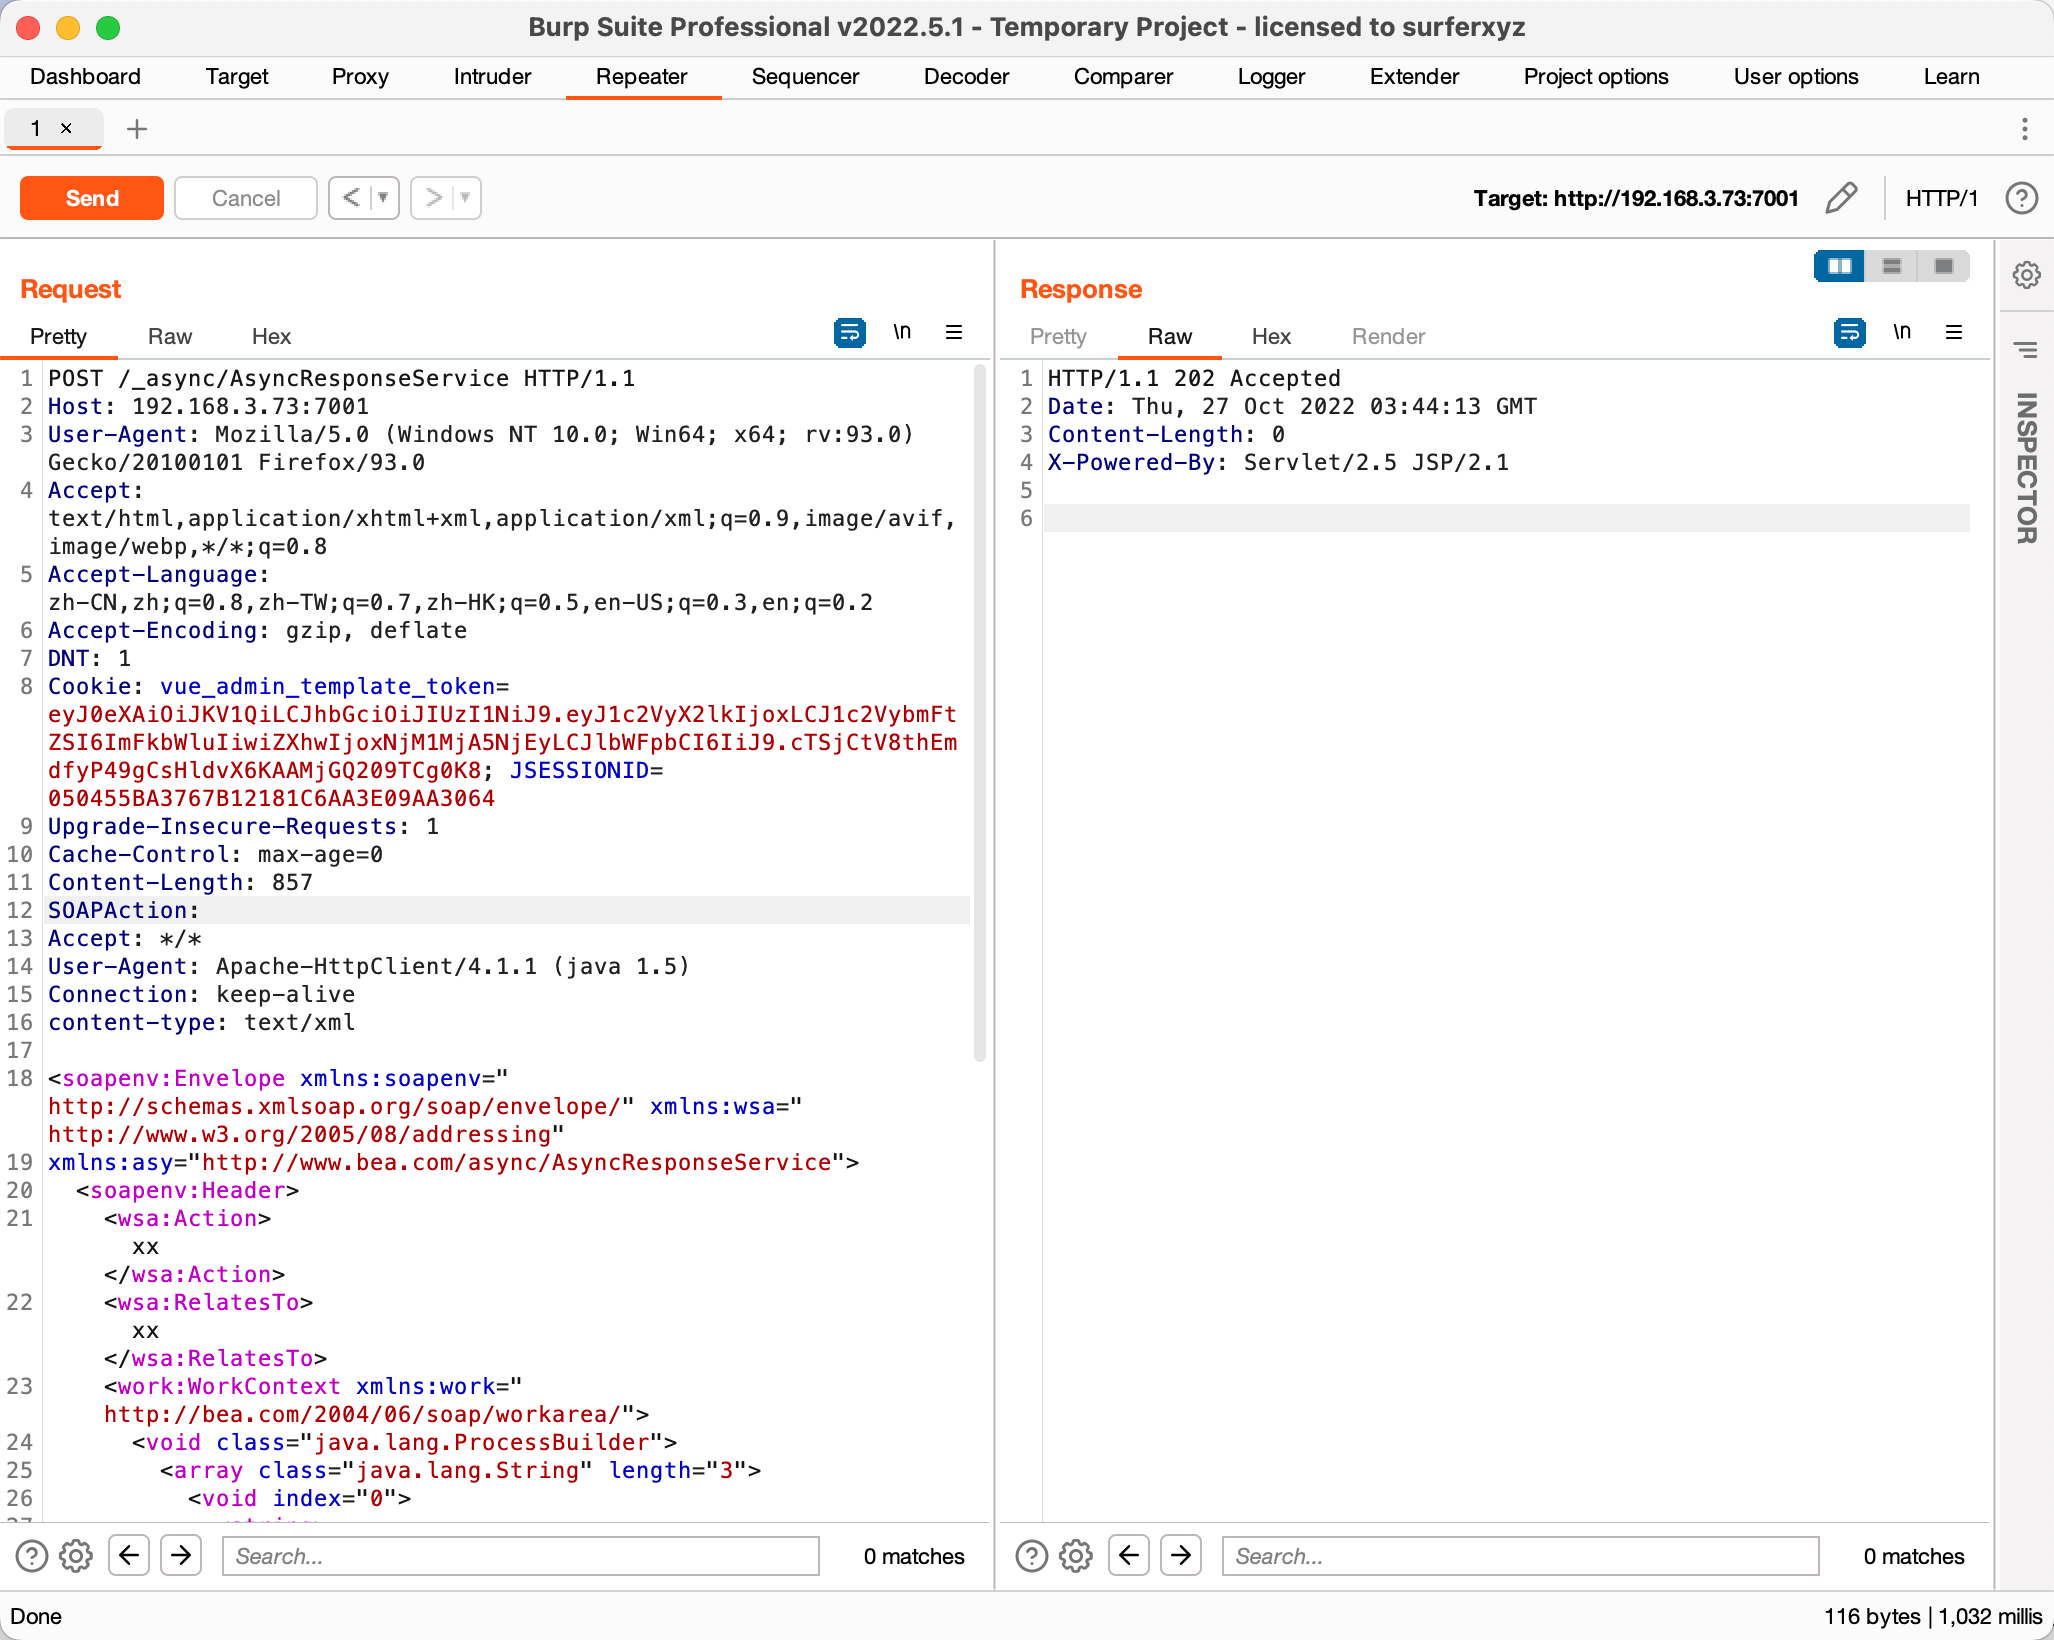
Task: Click Response search help icon
Action: [1031, 1556]
